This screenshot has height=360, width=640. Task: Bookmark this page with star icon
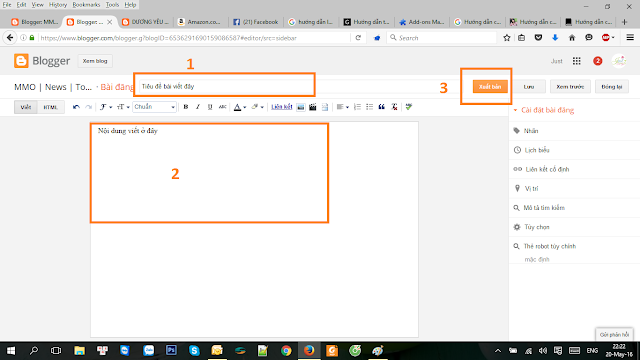click(x=507, y=38)
